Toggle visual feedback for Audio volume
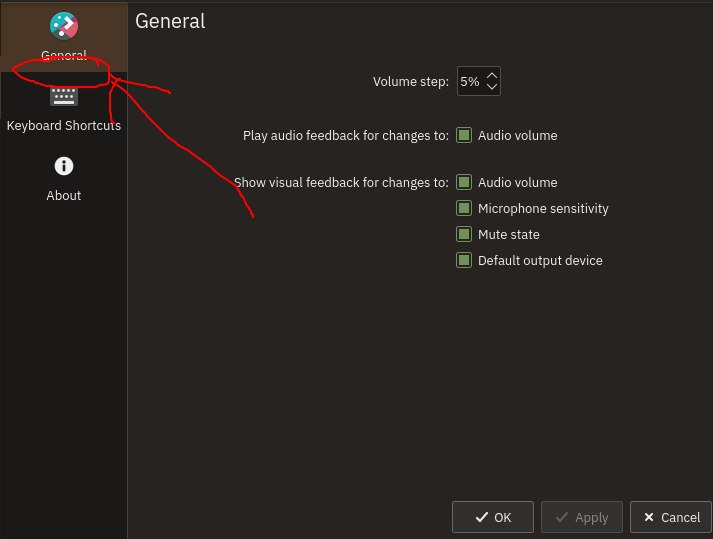This screenshot has width=713, height=539. click(x=464, y=182)
